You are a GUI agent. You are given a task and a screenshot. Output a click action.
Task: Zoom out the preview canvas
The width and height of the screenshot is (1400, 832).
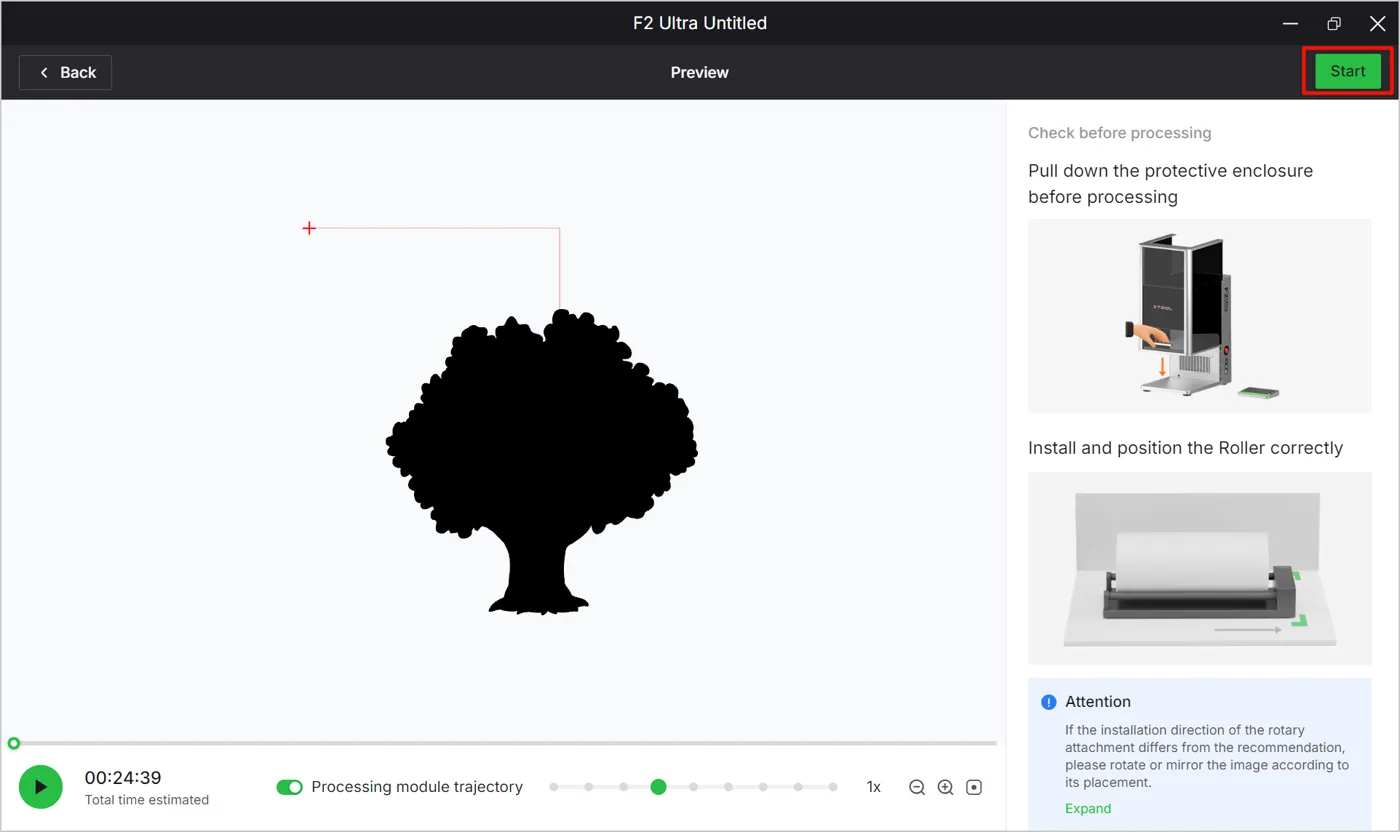coord(917,788)
